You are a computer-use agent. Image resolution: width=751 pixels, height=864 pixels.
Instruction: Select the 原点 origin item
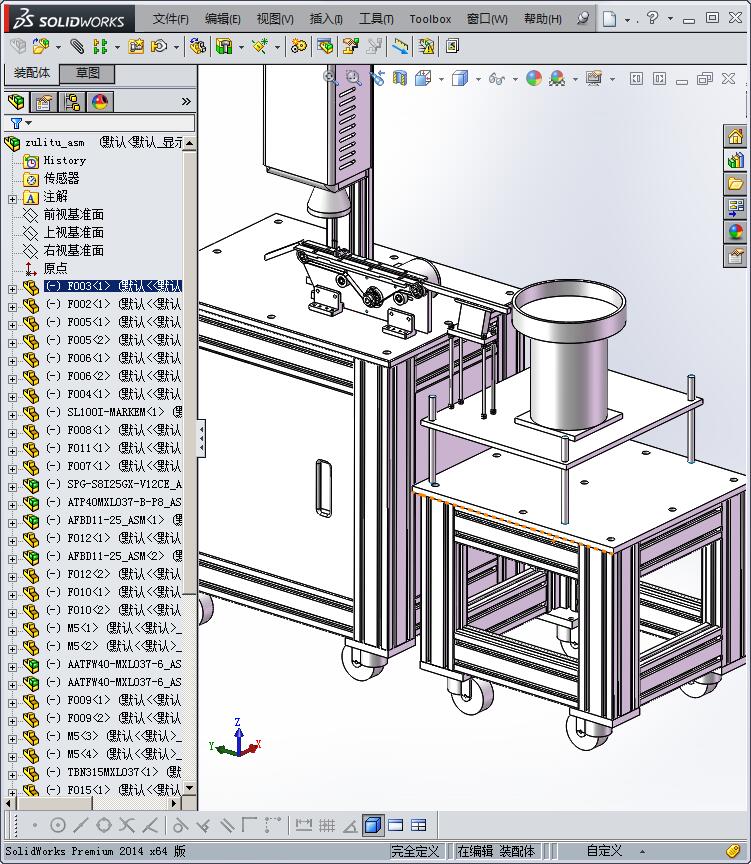55,268
